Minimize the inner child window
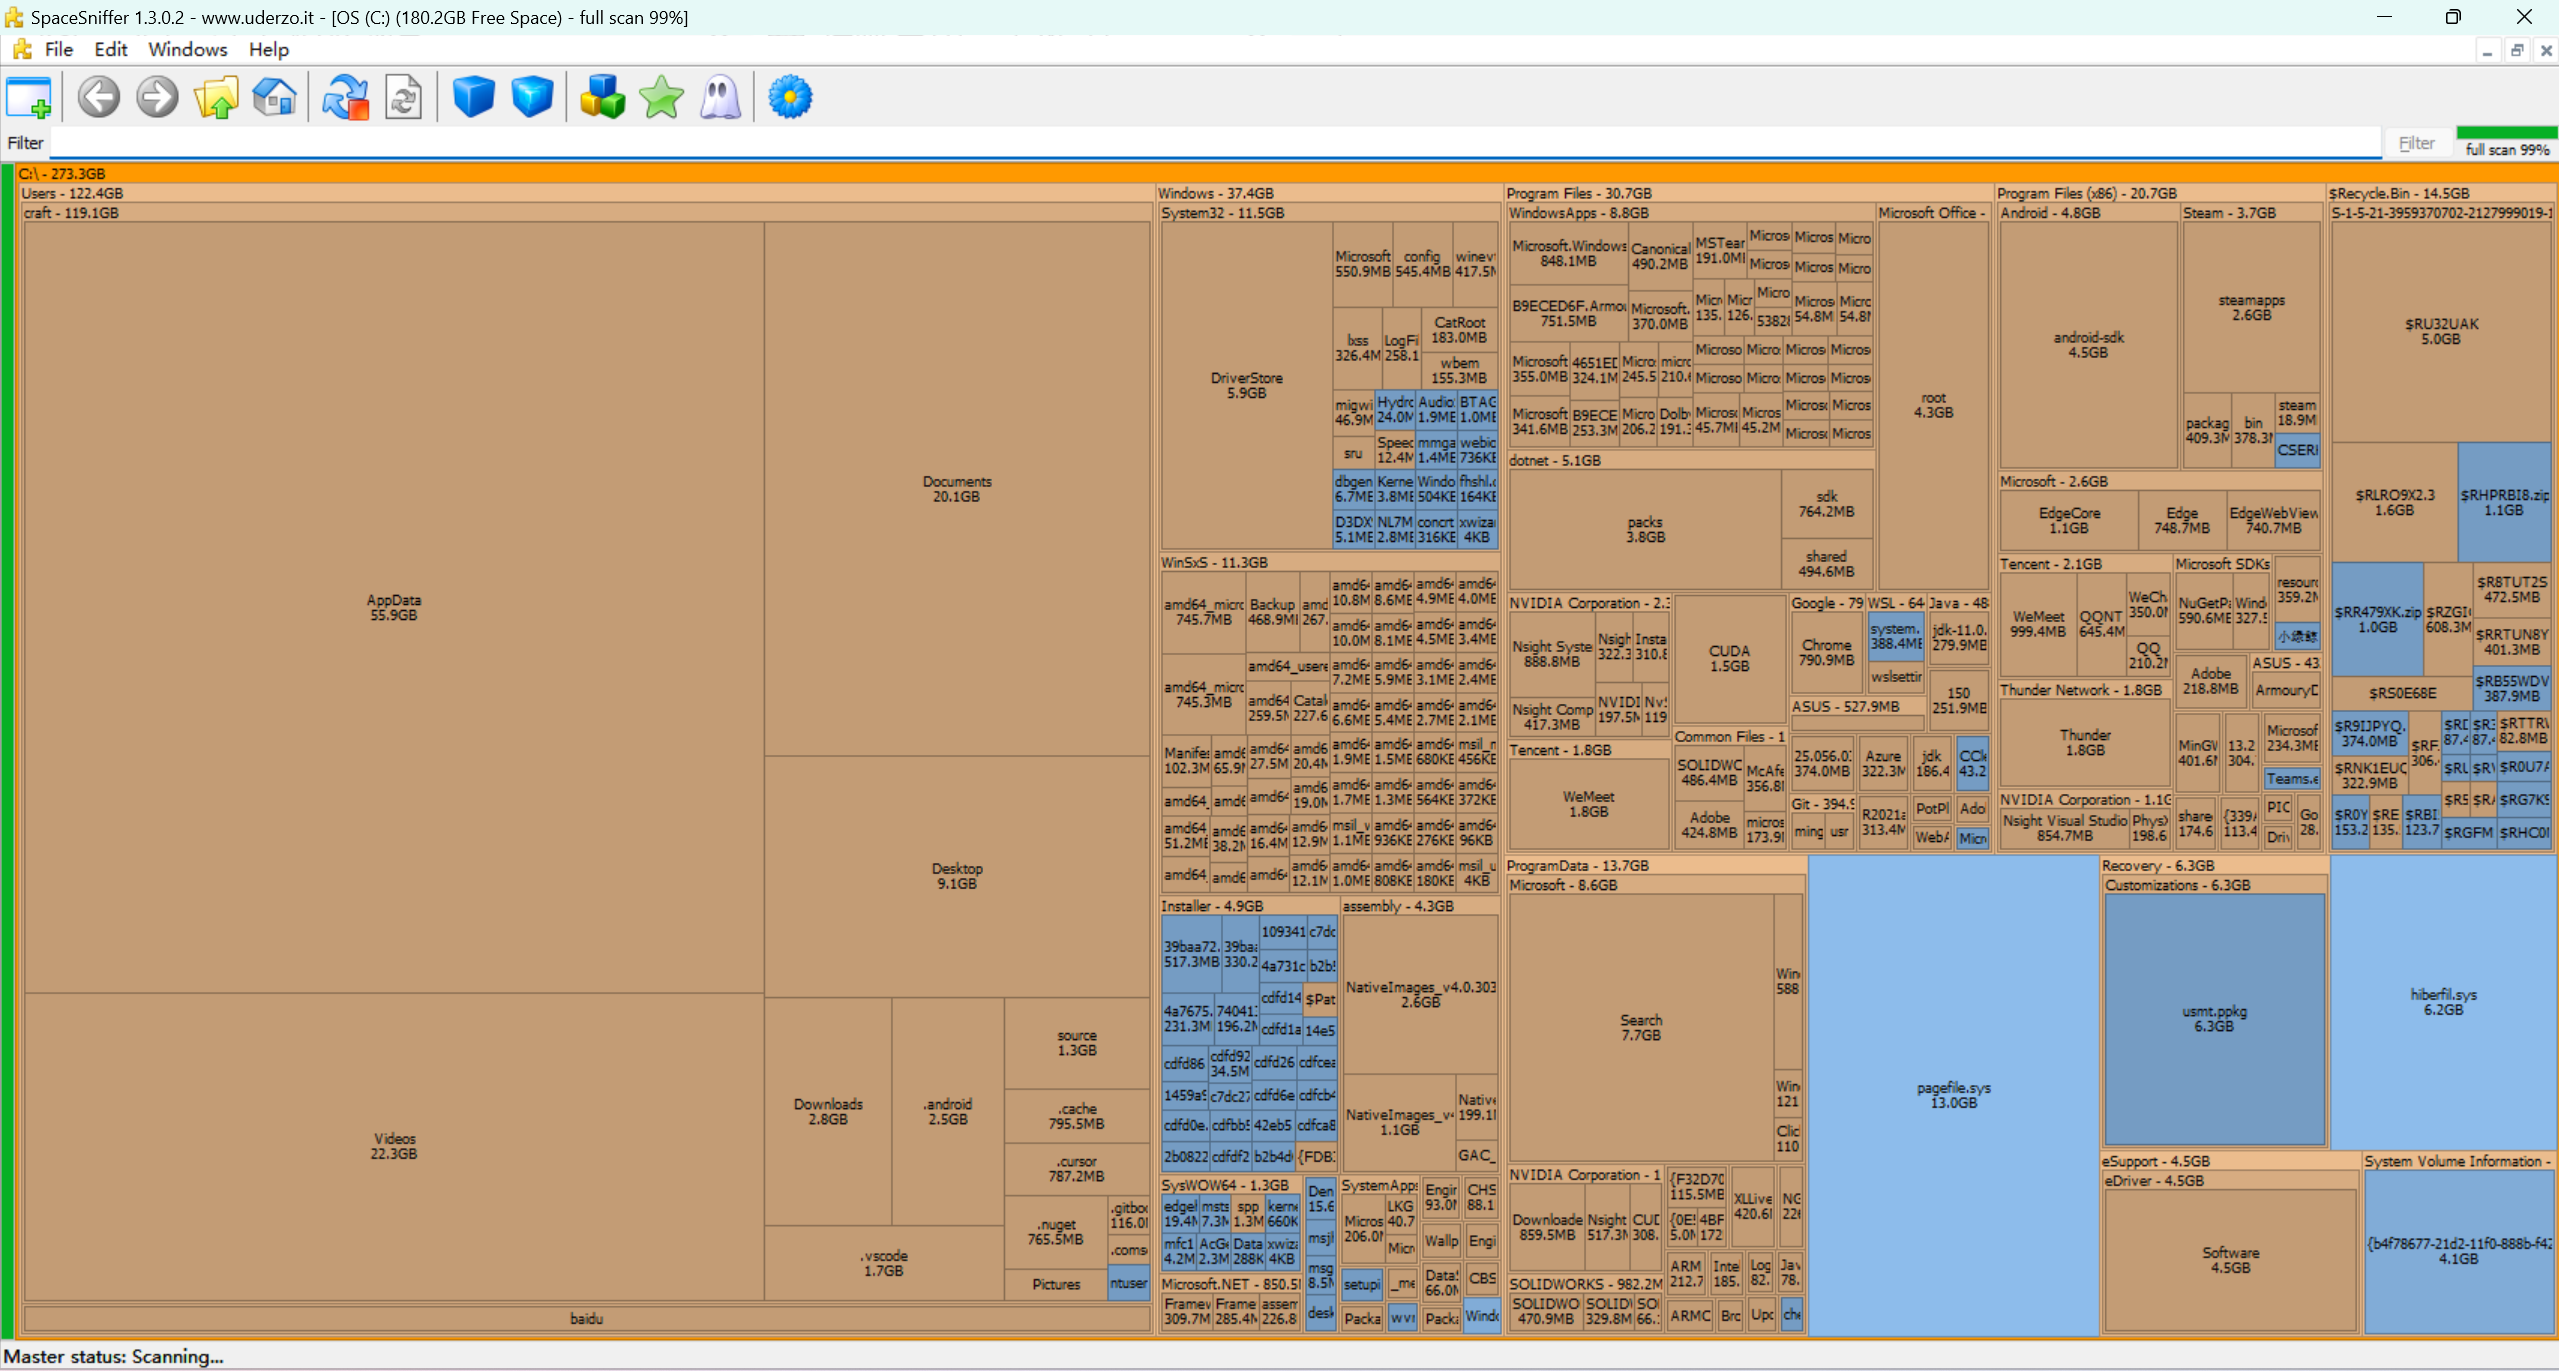Image resolution: width=2559 pixels, height=1371 pixels. (x=2487, y=50)
